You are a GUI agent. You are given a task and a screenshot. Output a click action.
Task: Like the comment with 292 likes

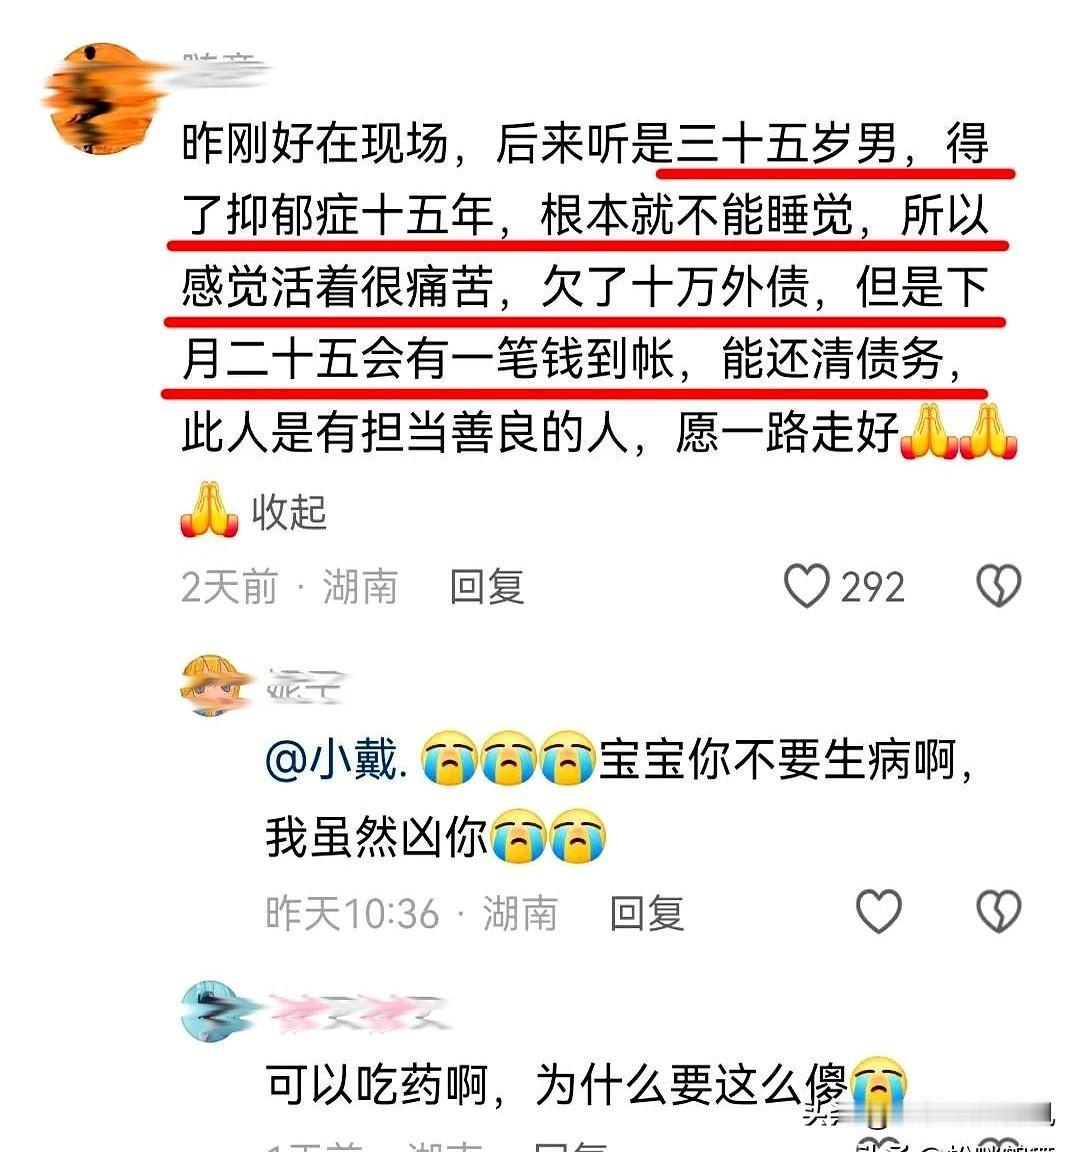click(x=807, y=586)
